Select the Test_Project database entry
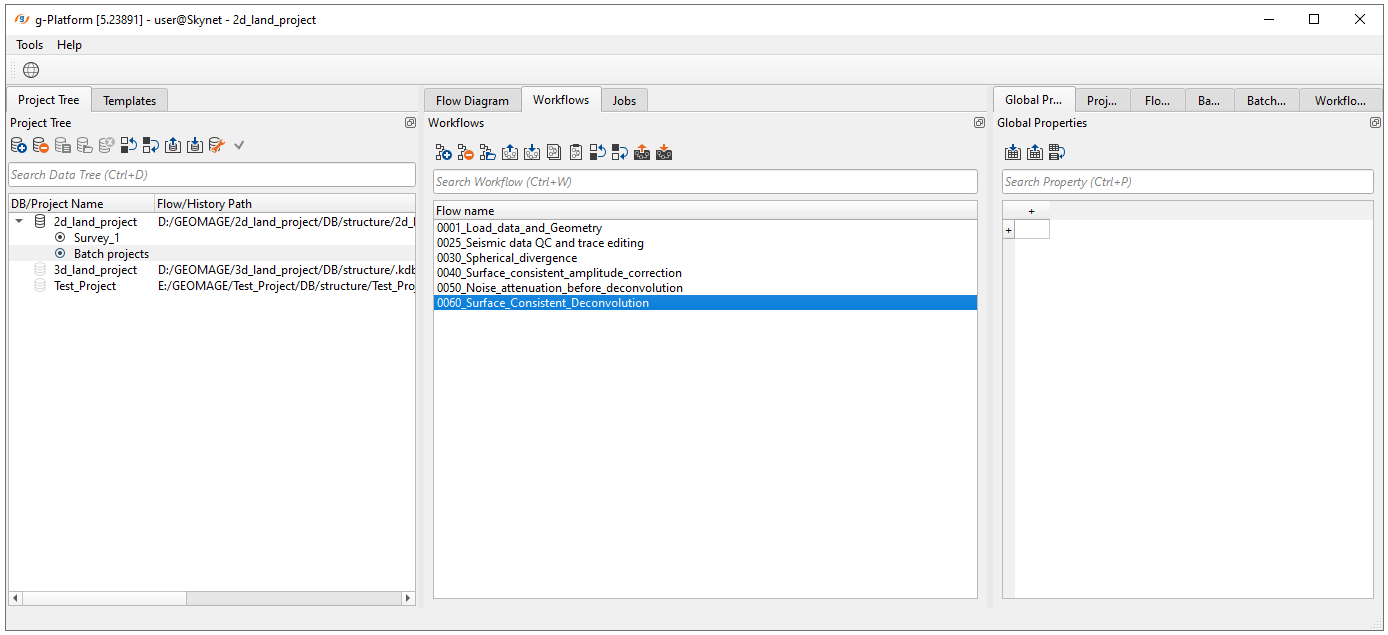This screenshot has height=635, width=1388. click(84, 286)
